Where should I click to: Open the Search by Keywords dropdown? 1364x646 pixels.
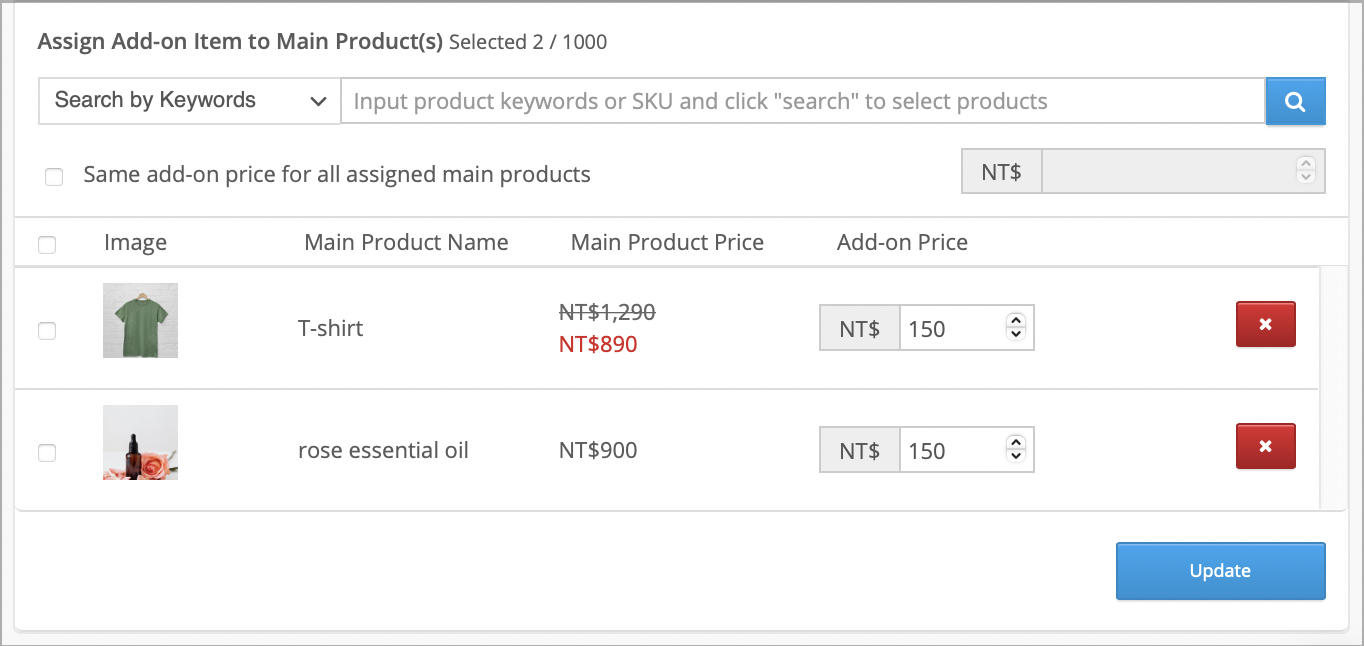tap(190, 101)
